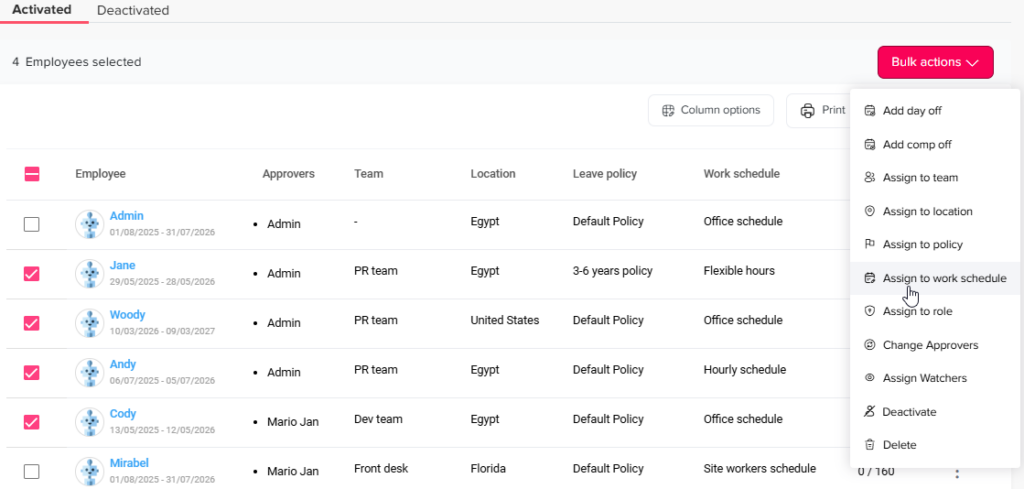
Task: Select Assign to work schedule entry
Action: 935,278
